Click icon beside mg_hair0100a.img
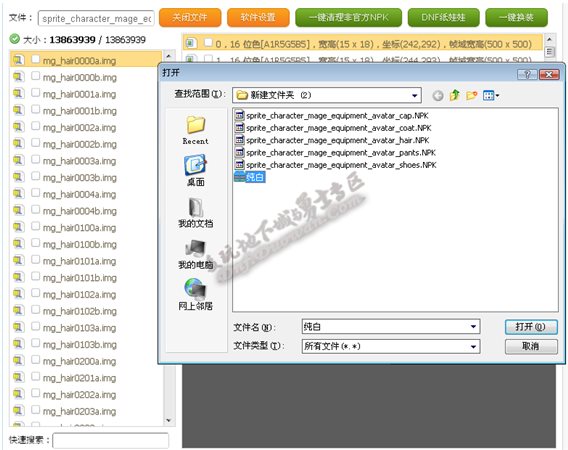568x450 pixels. coord(18,227)
